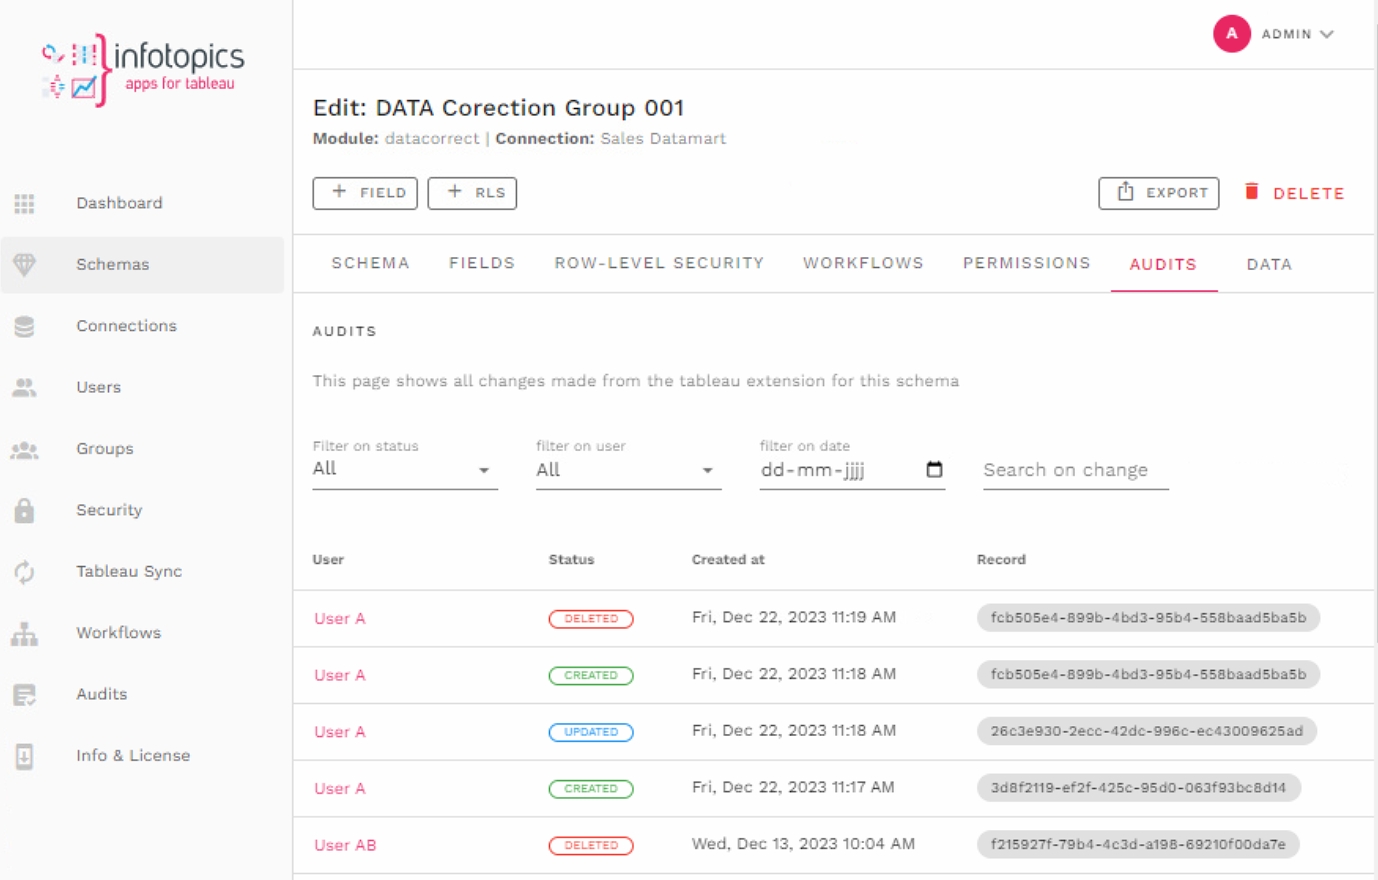Click the add Field button
1378x880 pixels.
tap(365, 193)
